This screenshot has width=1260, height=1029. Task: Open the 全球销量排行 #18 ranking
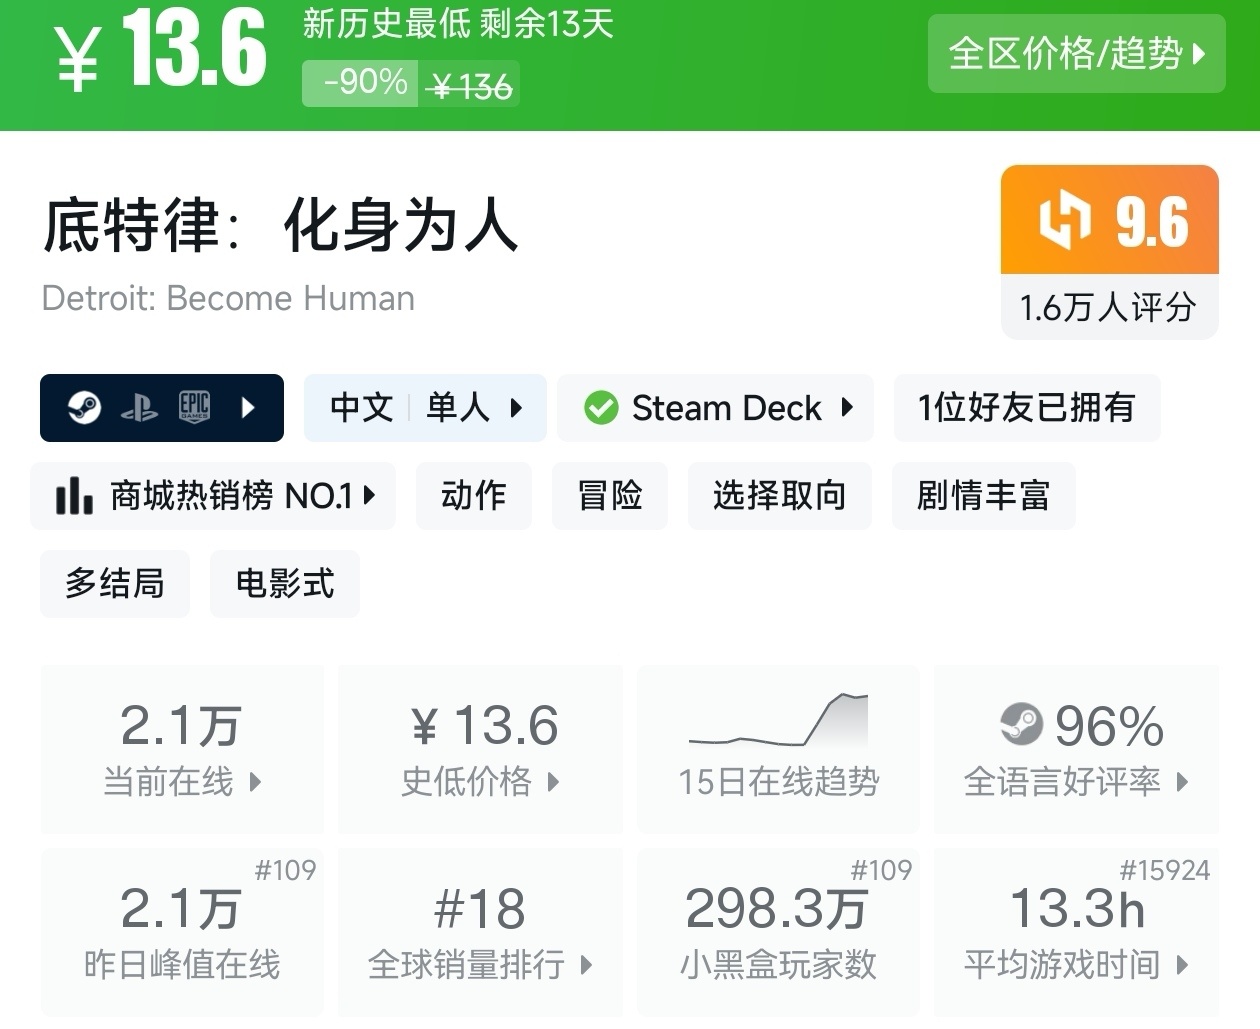[x=480, y=932]
